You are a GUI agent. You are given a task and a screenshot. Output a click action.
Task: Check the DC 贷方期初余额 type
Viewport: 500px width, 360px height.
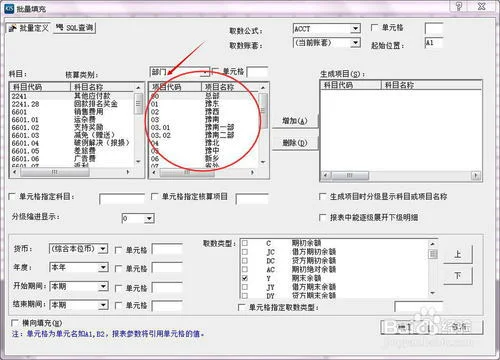coord(245,260)
